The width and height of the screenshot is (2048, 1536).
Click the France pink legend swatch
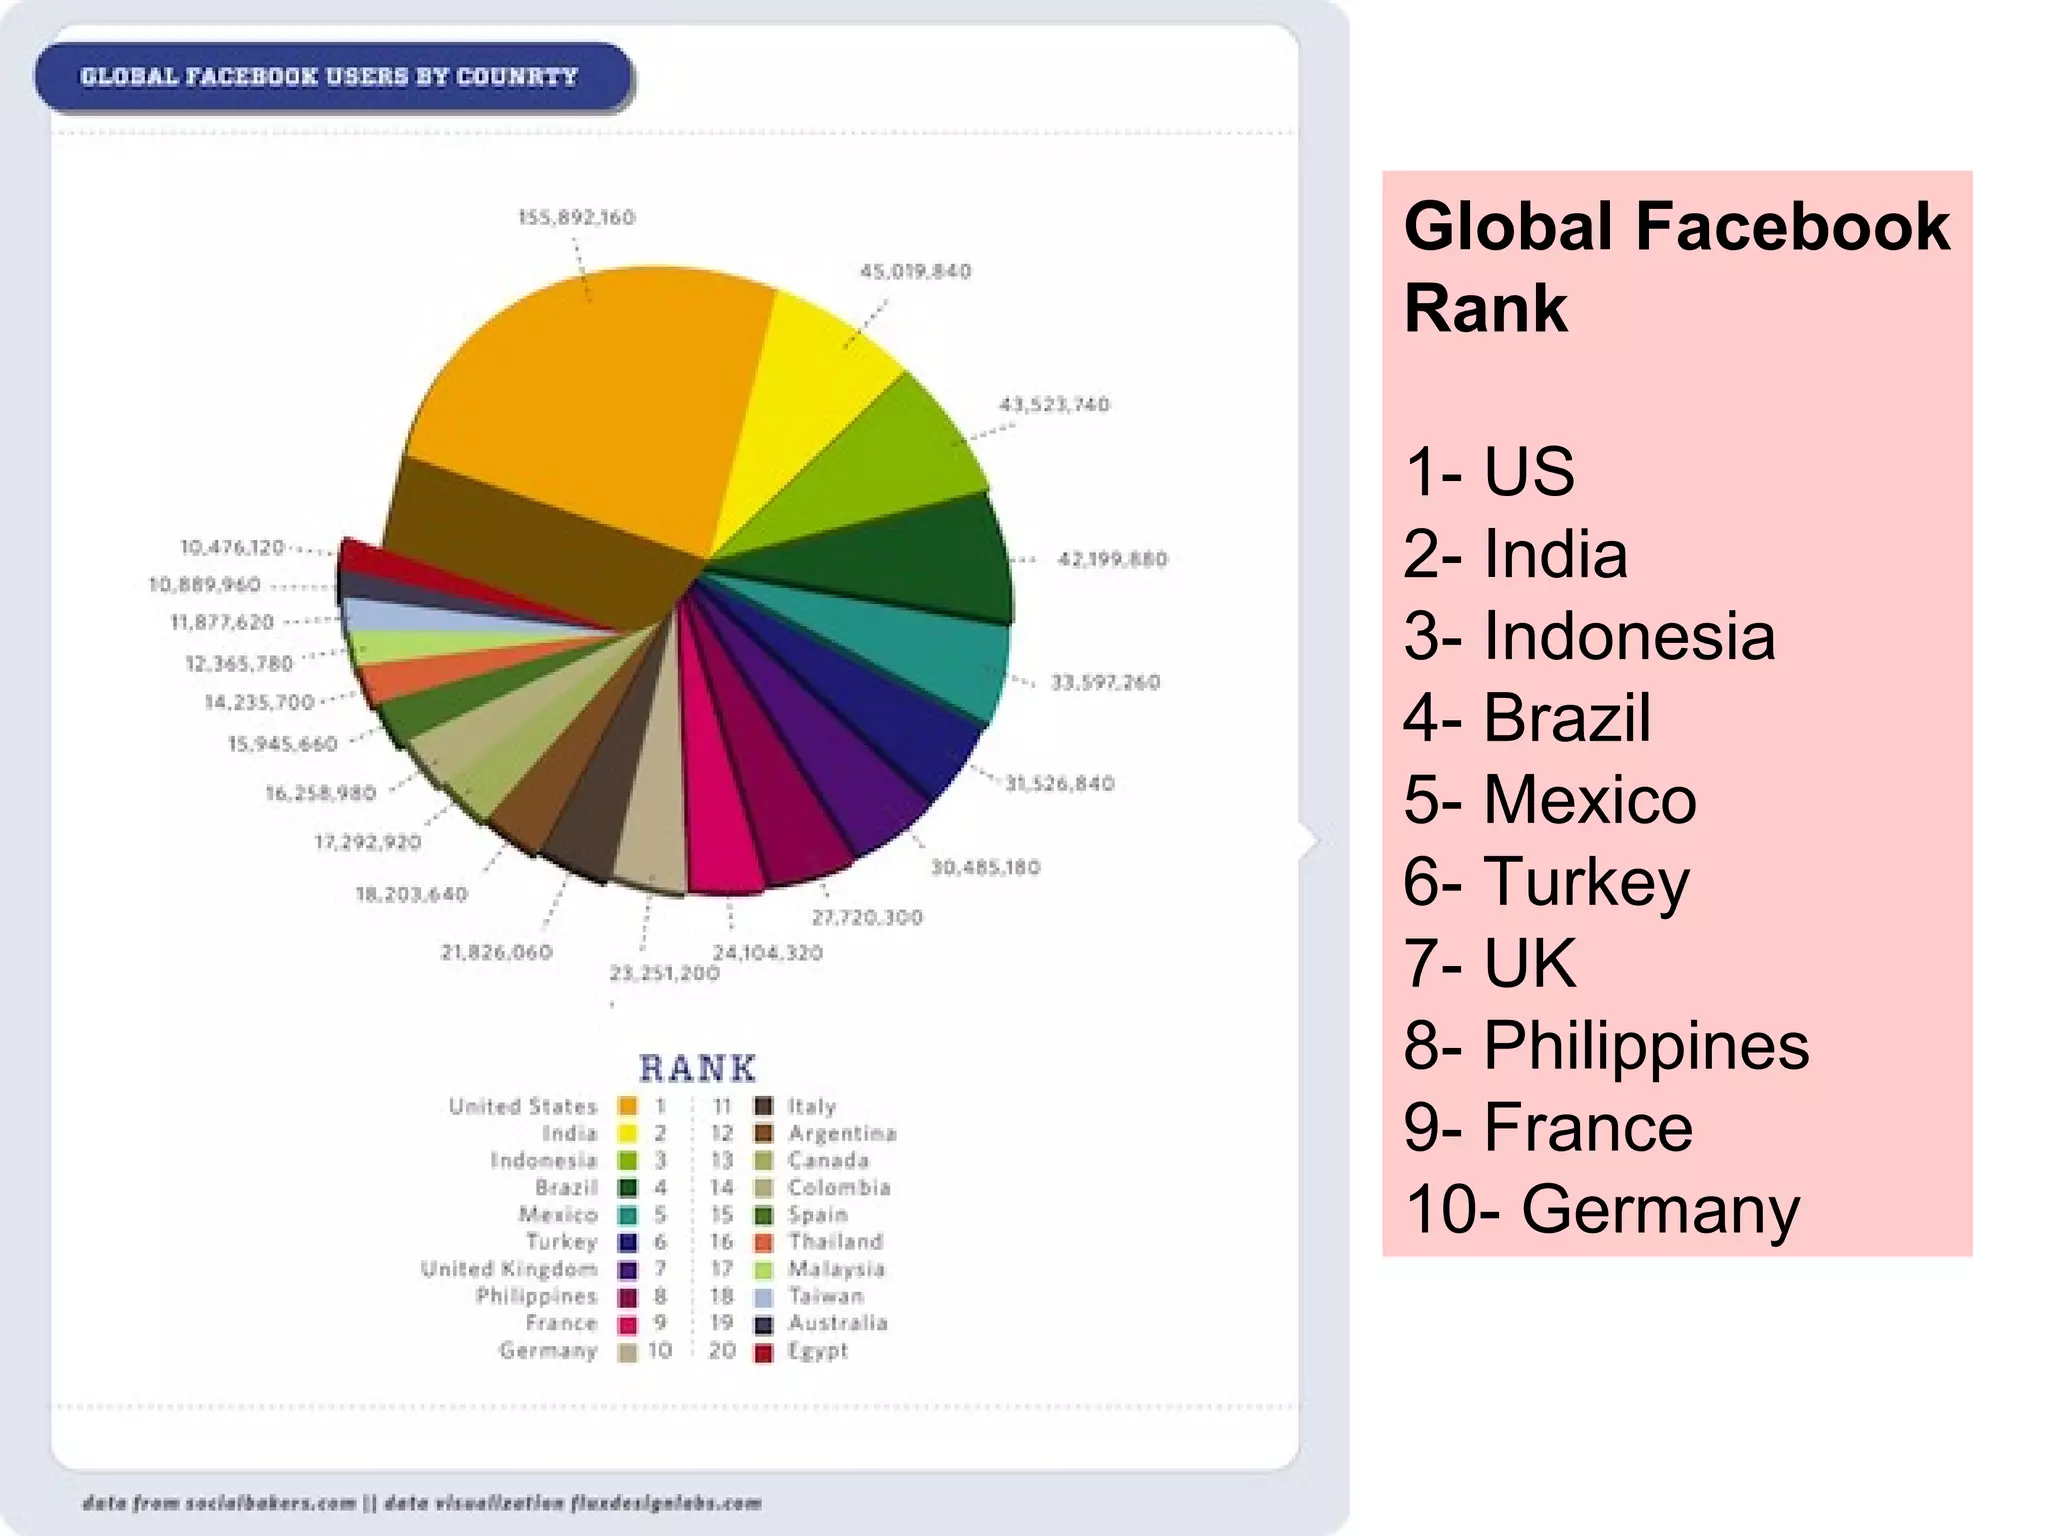[x=627, y=1323]
